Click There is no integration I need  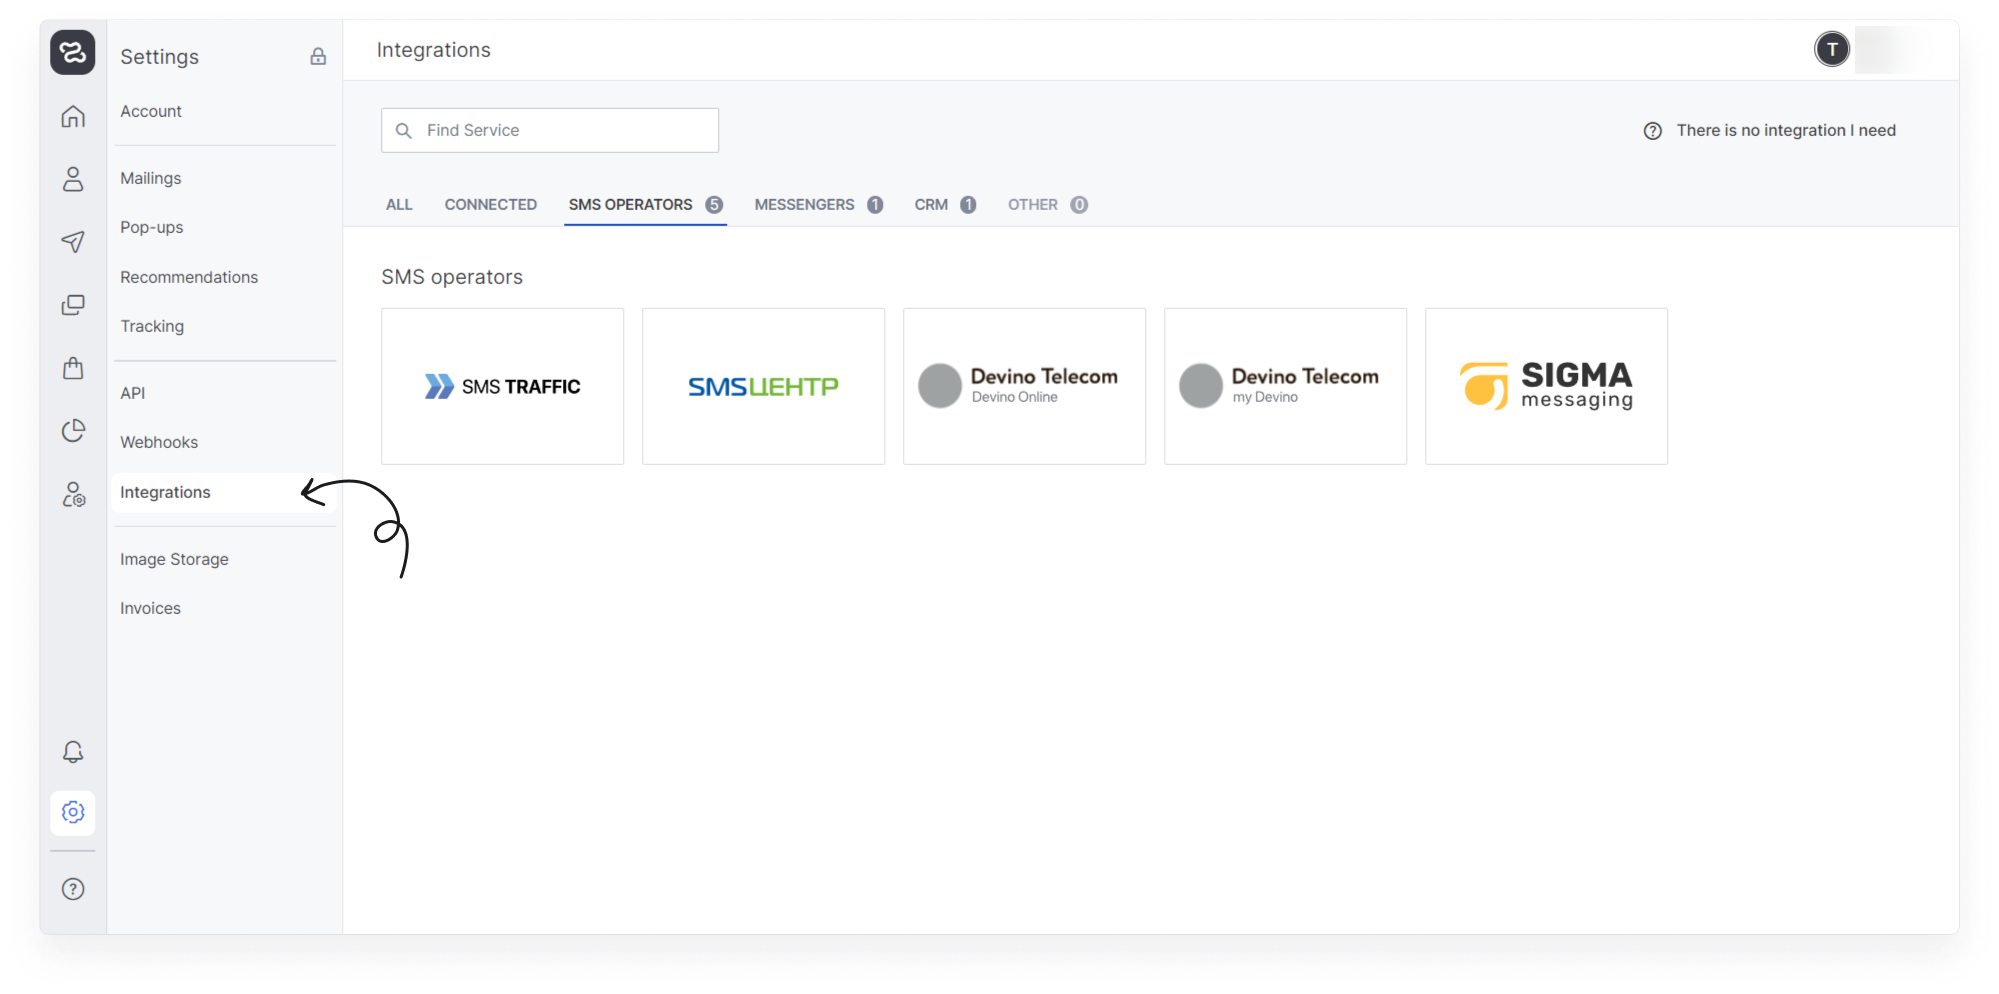[x=1786, y=131]
